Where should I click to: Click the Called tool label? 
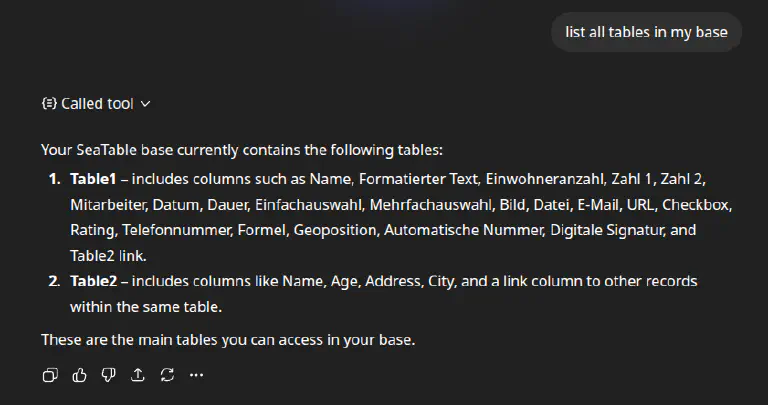(x=97, y=103)
